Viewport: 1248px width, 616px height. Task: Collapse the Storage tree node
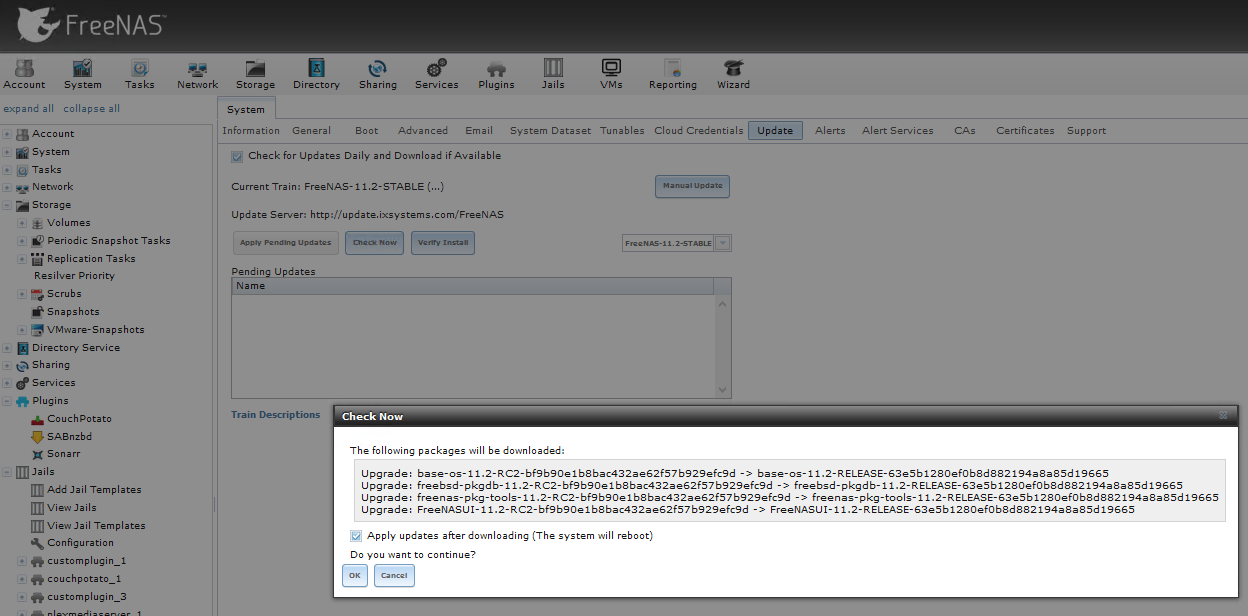click(x=7, y=205)
